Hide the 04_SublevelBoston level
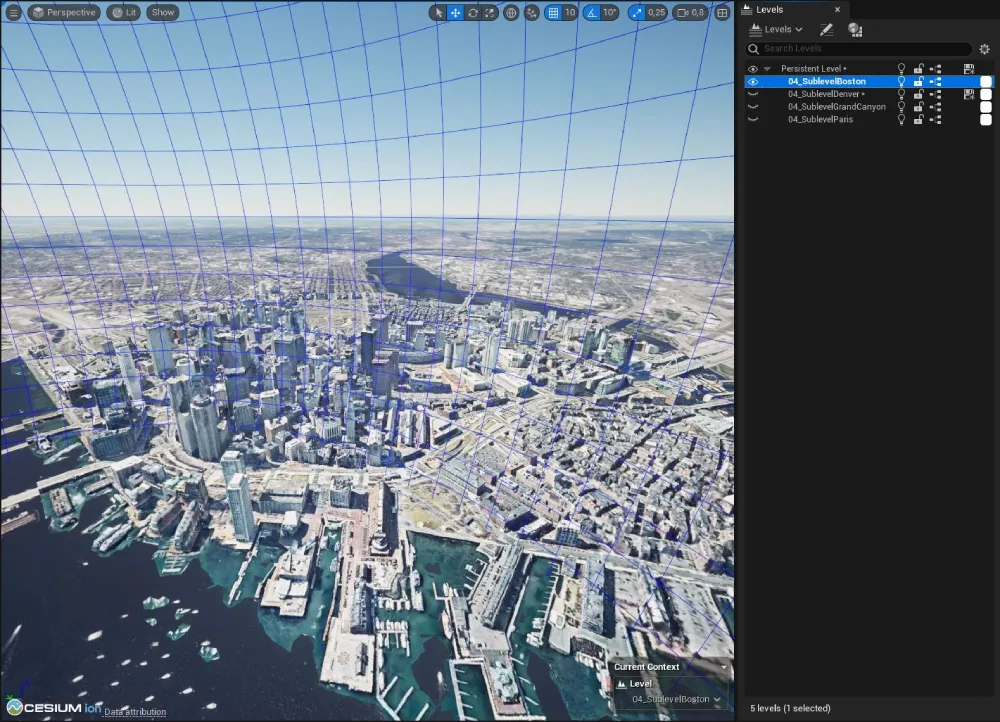1000x722 pixels. 753,81
